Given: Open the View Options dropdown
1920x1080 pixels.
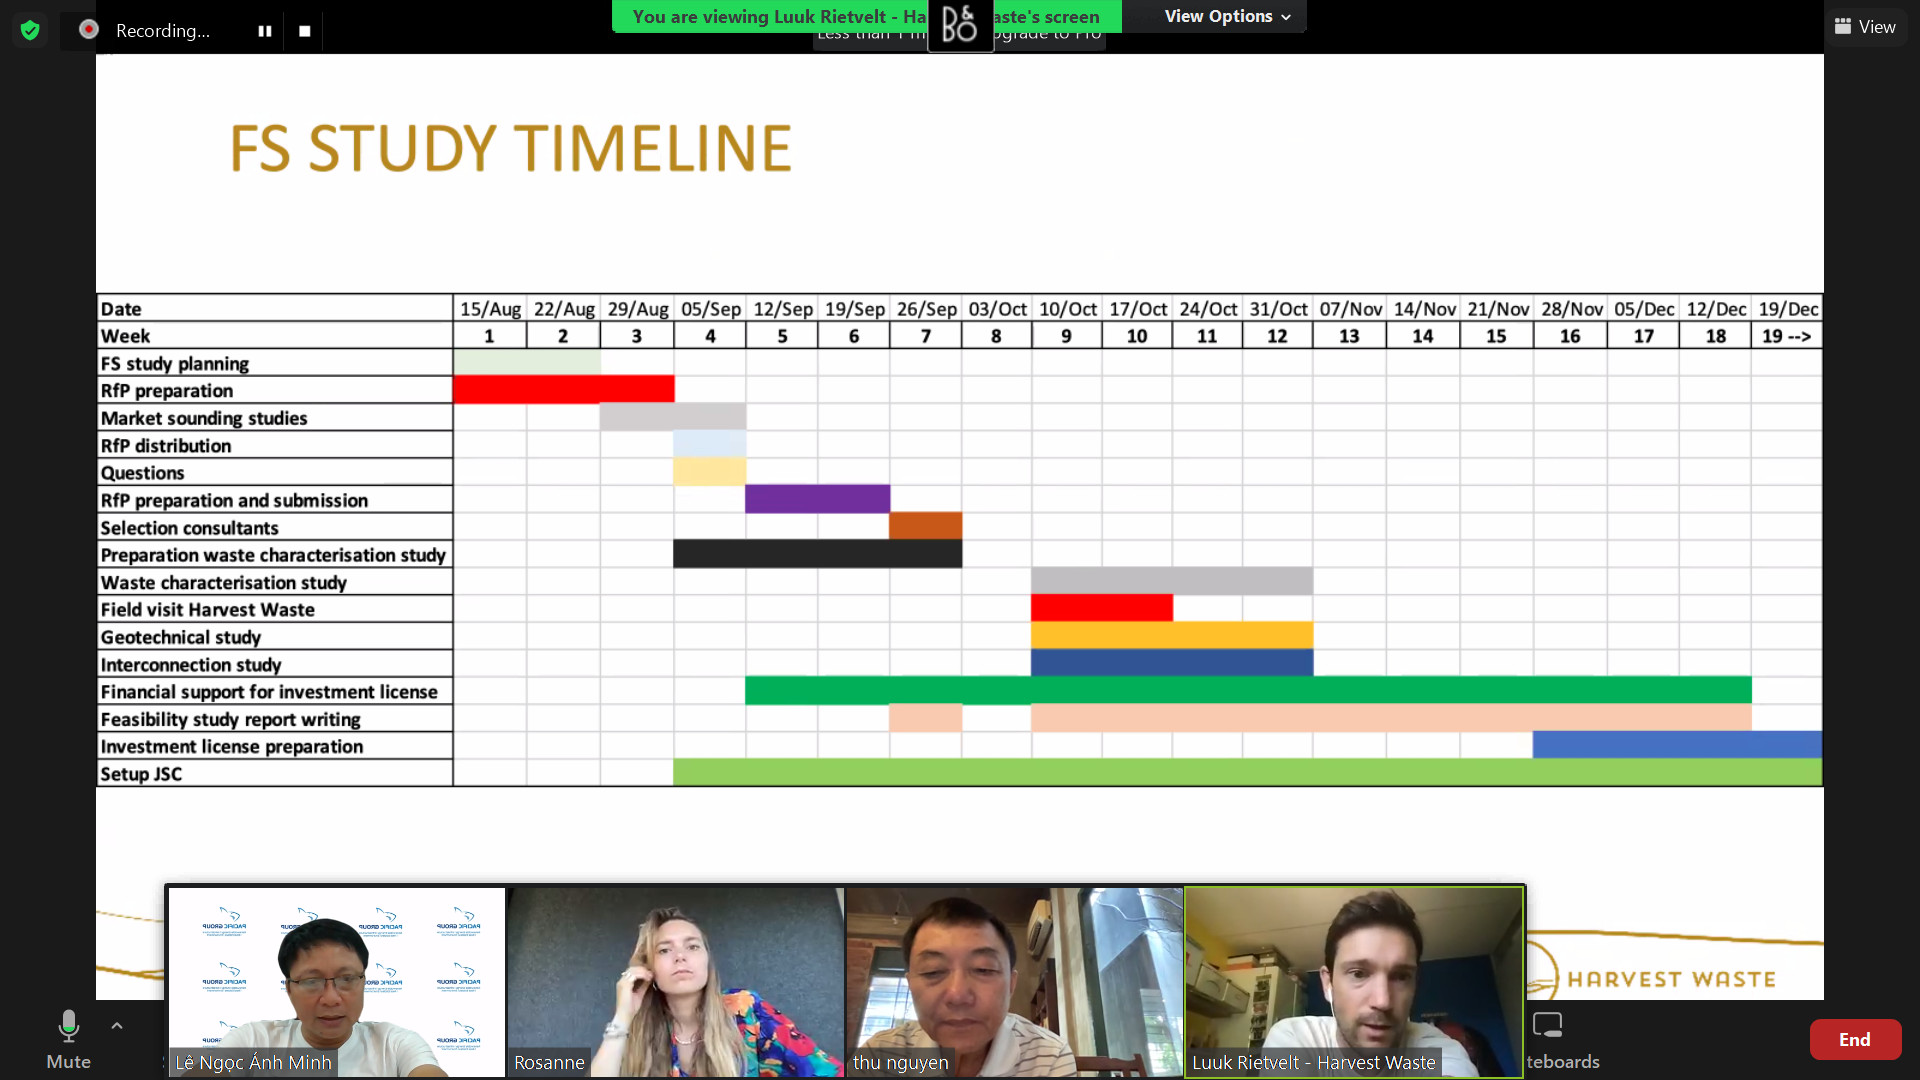Looking at the screenshot, I should (x=1227, y=16).
